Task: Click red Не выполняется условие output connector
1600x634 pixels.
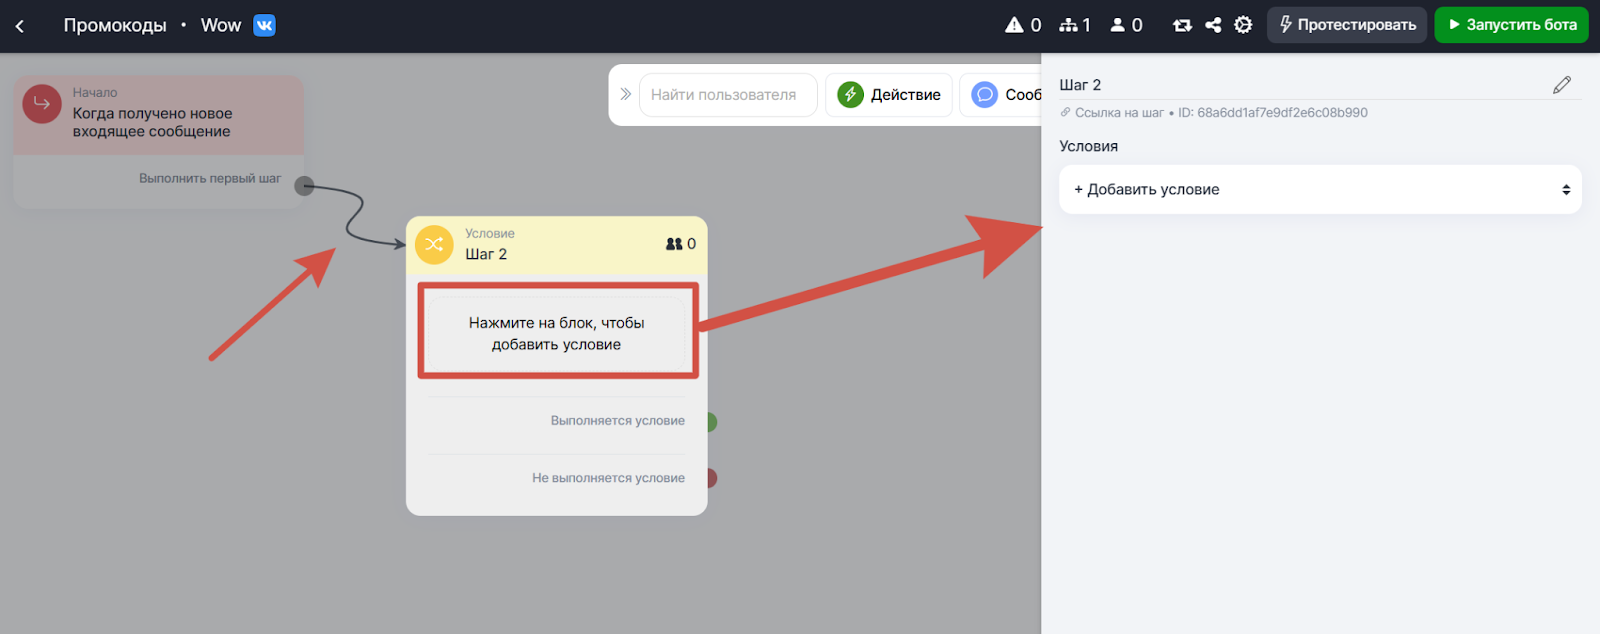Action: [711, 478]
